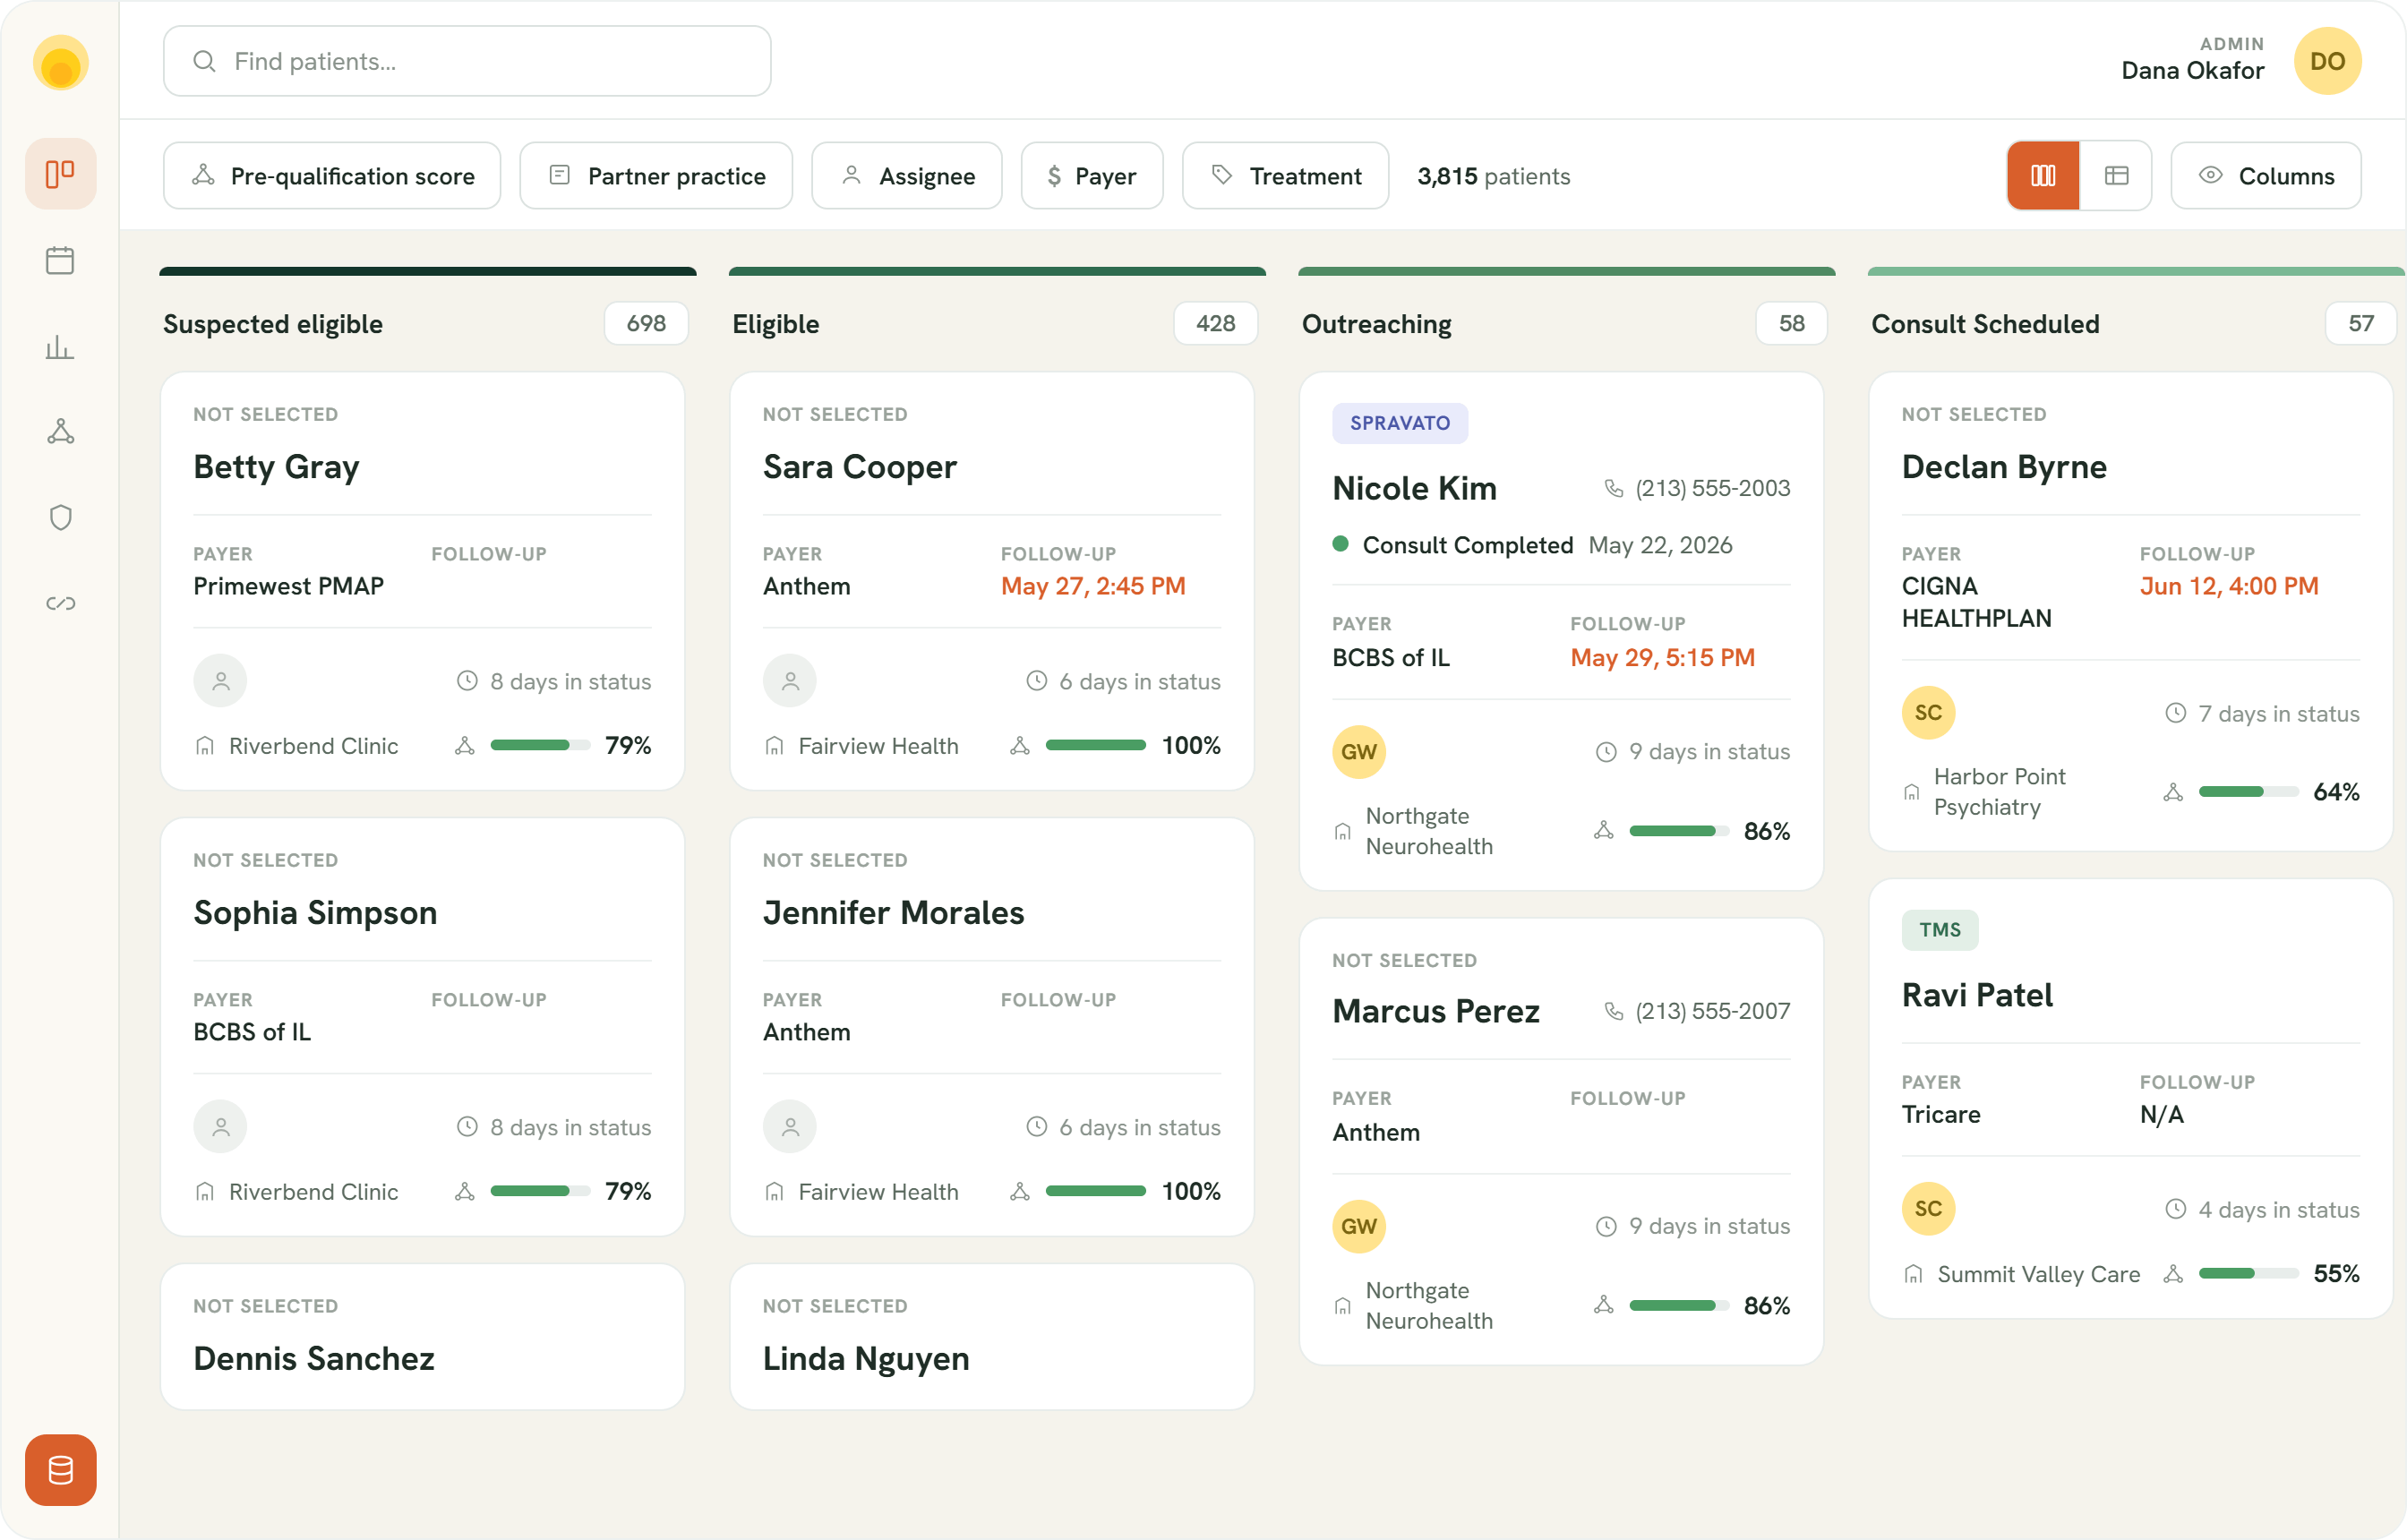Open the shield security sidebar icon
Image resolution: width=2407 pixels, height=1540 pixels.
pos(60,517)
